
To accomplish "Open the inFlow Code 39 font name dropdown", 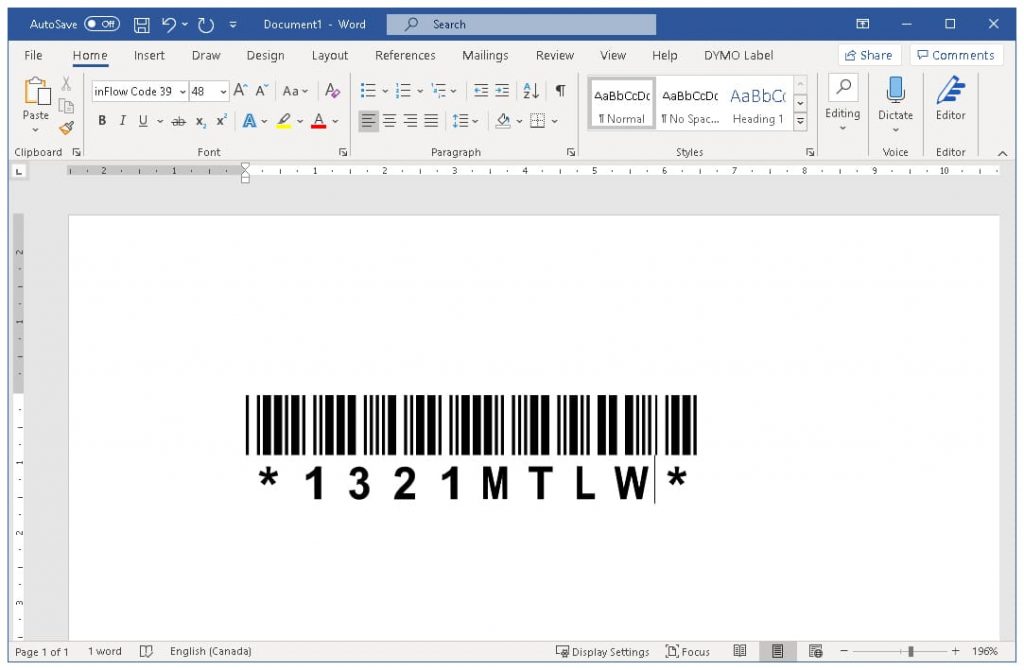I will coord(182,91).
